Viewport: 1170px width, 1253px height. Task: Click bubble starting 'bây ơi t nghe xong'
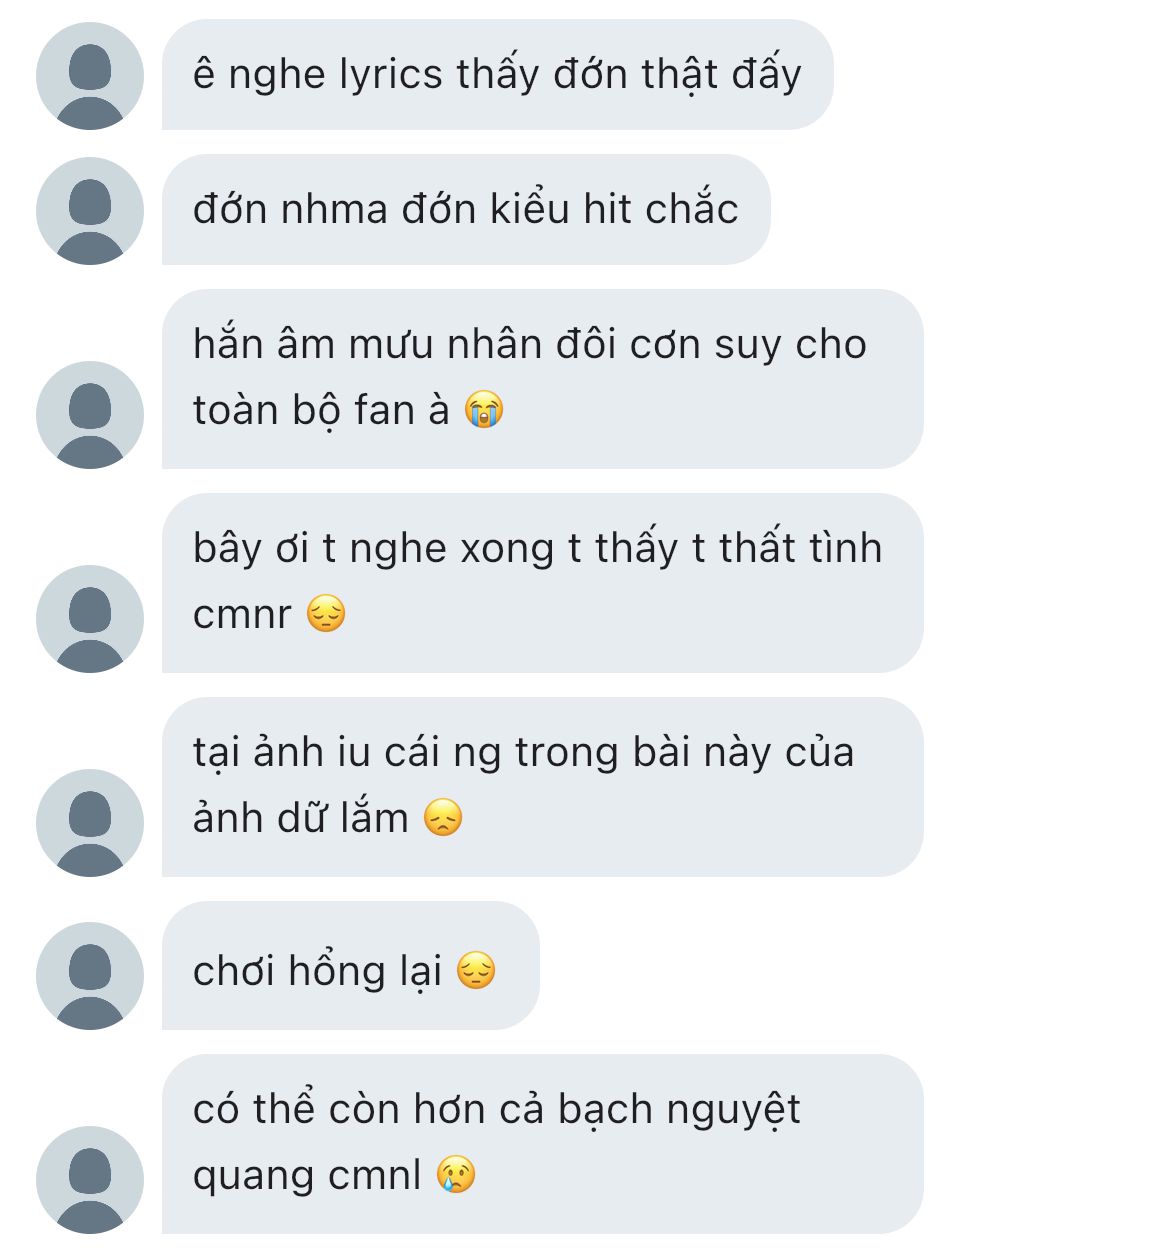[x=541, y=582]
